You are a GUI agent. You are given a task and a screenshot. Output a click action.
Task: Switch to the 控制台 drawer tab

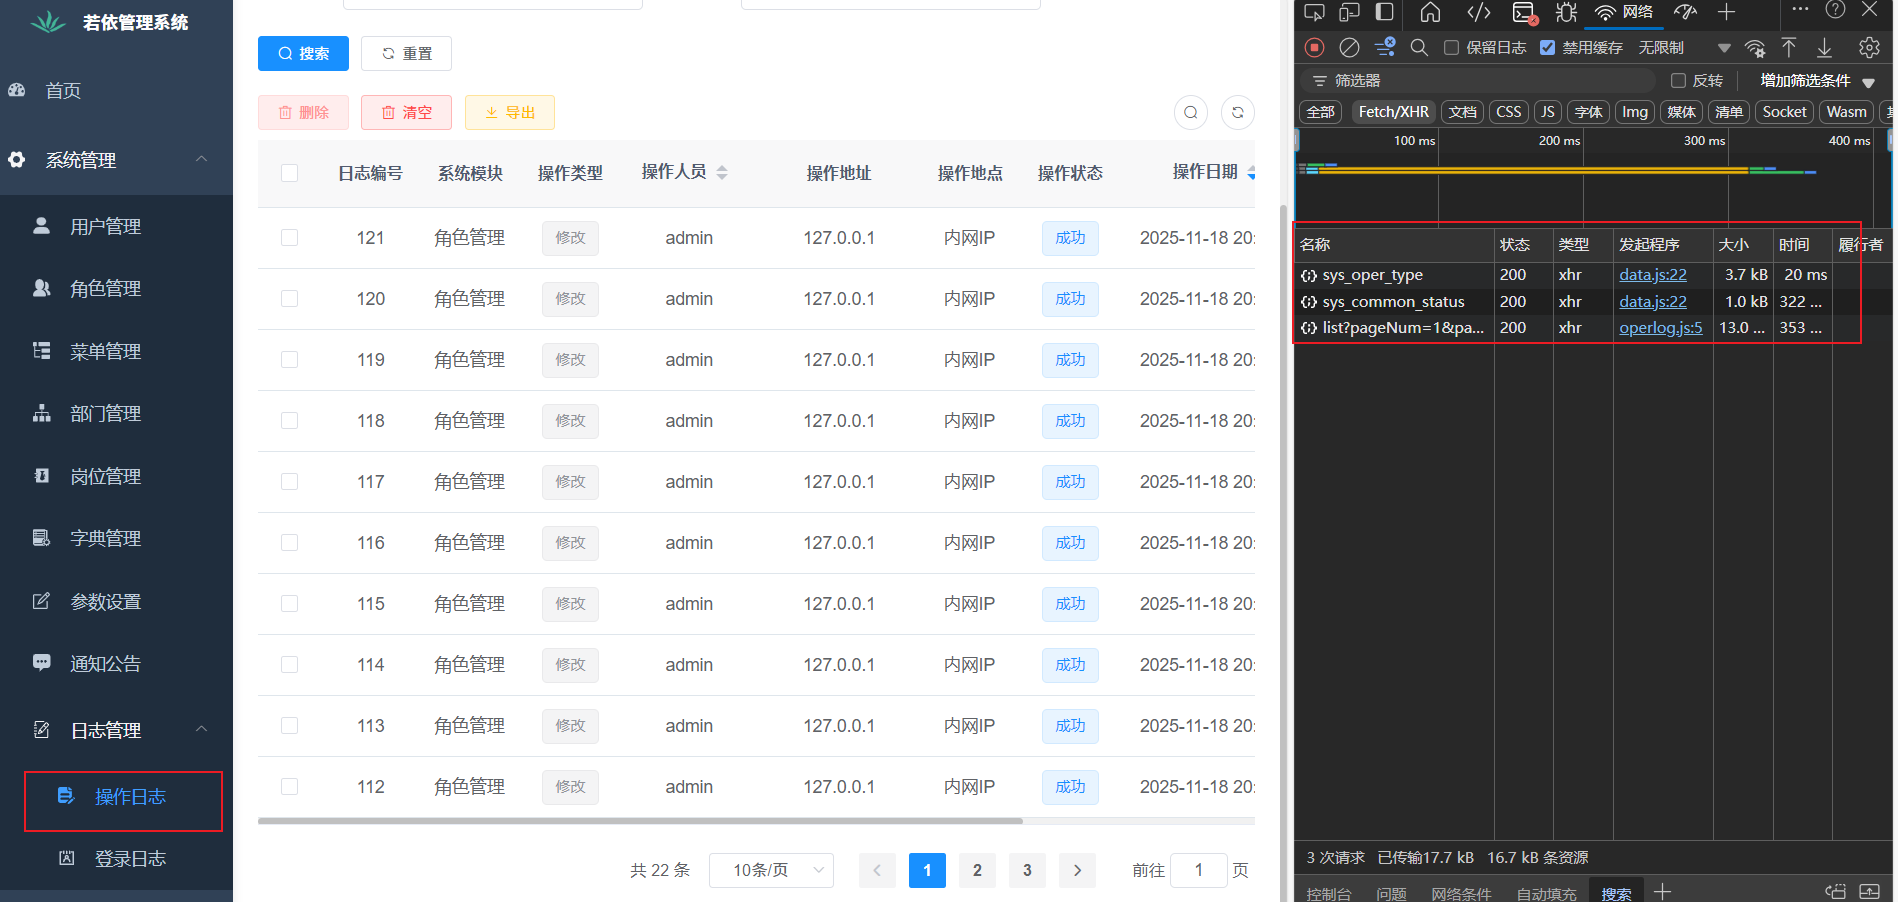point(1328,892)
